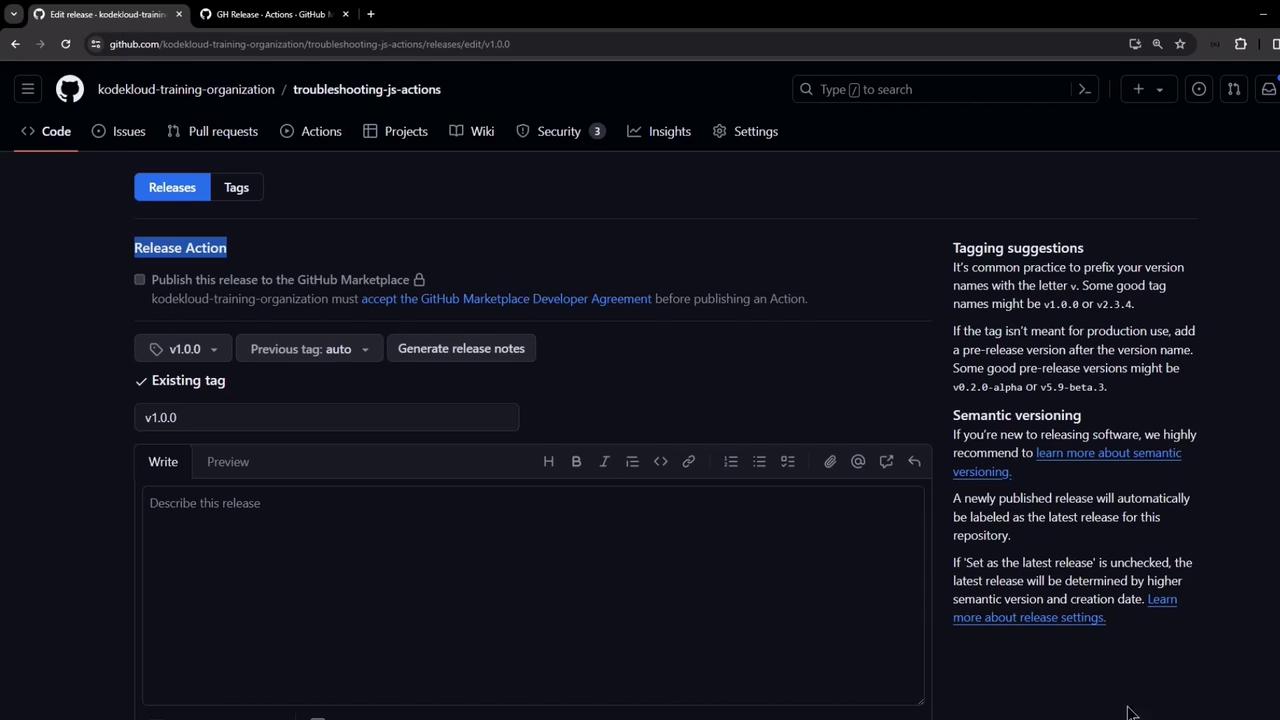Screen dimensions: 1280x720
Task: Go back in browser history
Action: click(x=15, y=44)
